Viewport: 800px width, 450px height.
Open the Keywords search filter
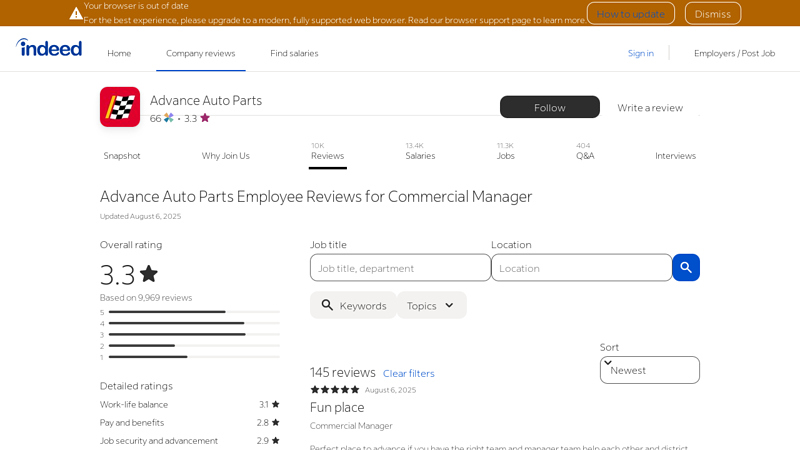coord(353,305)
